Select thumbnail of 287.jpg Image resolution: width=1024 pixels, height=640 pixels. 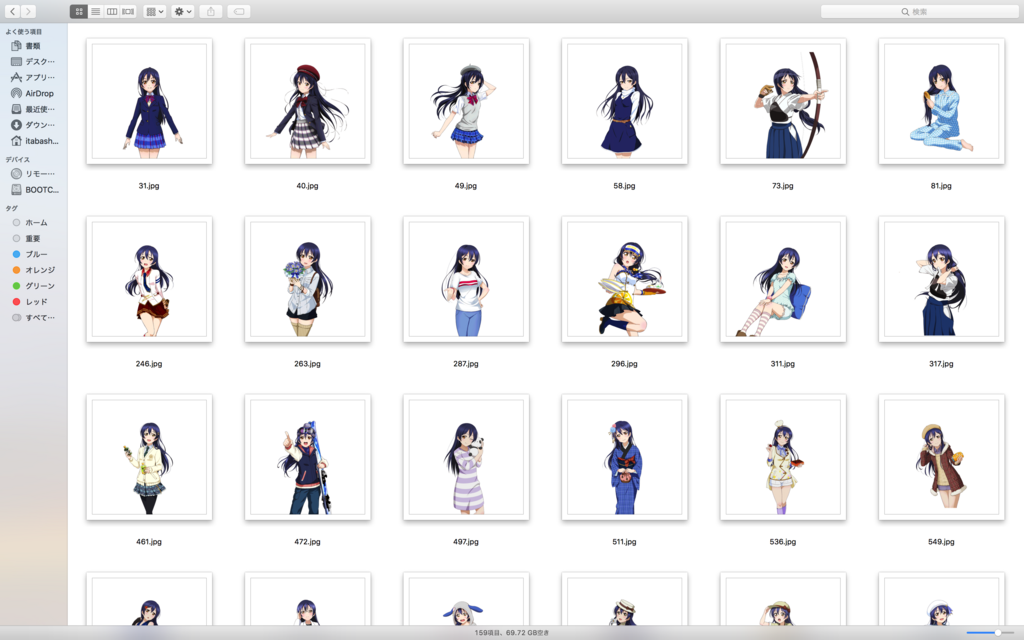coord(466,280)
